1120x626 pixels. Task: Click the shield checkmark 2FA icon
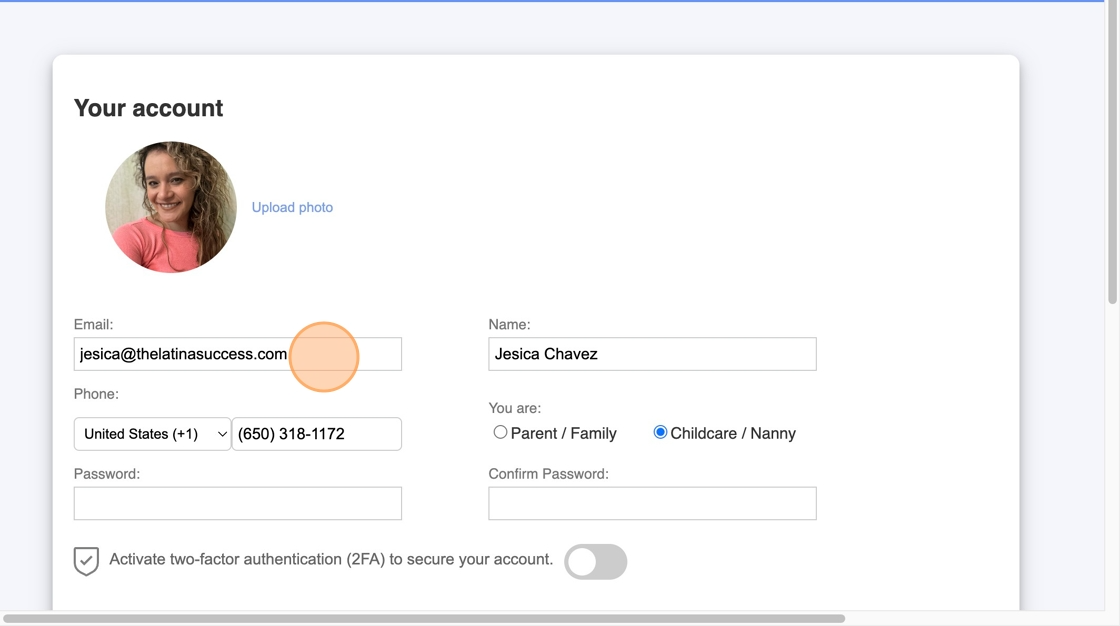click(86, 561)
